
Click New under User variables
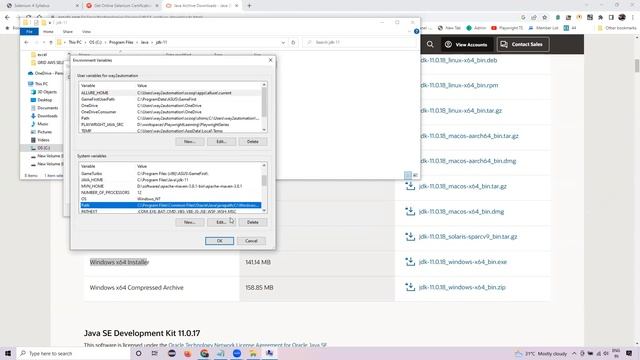(x=189, y=142)
